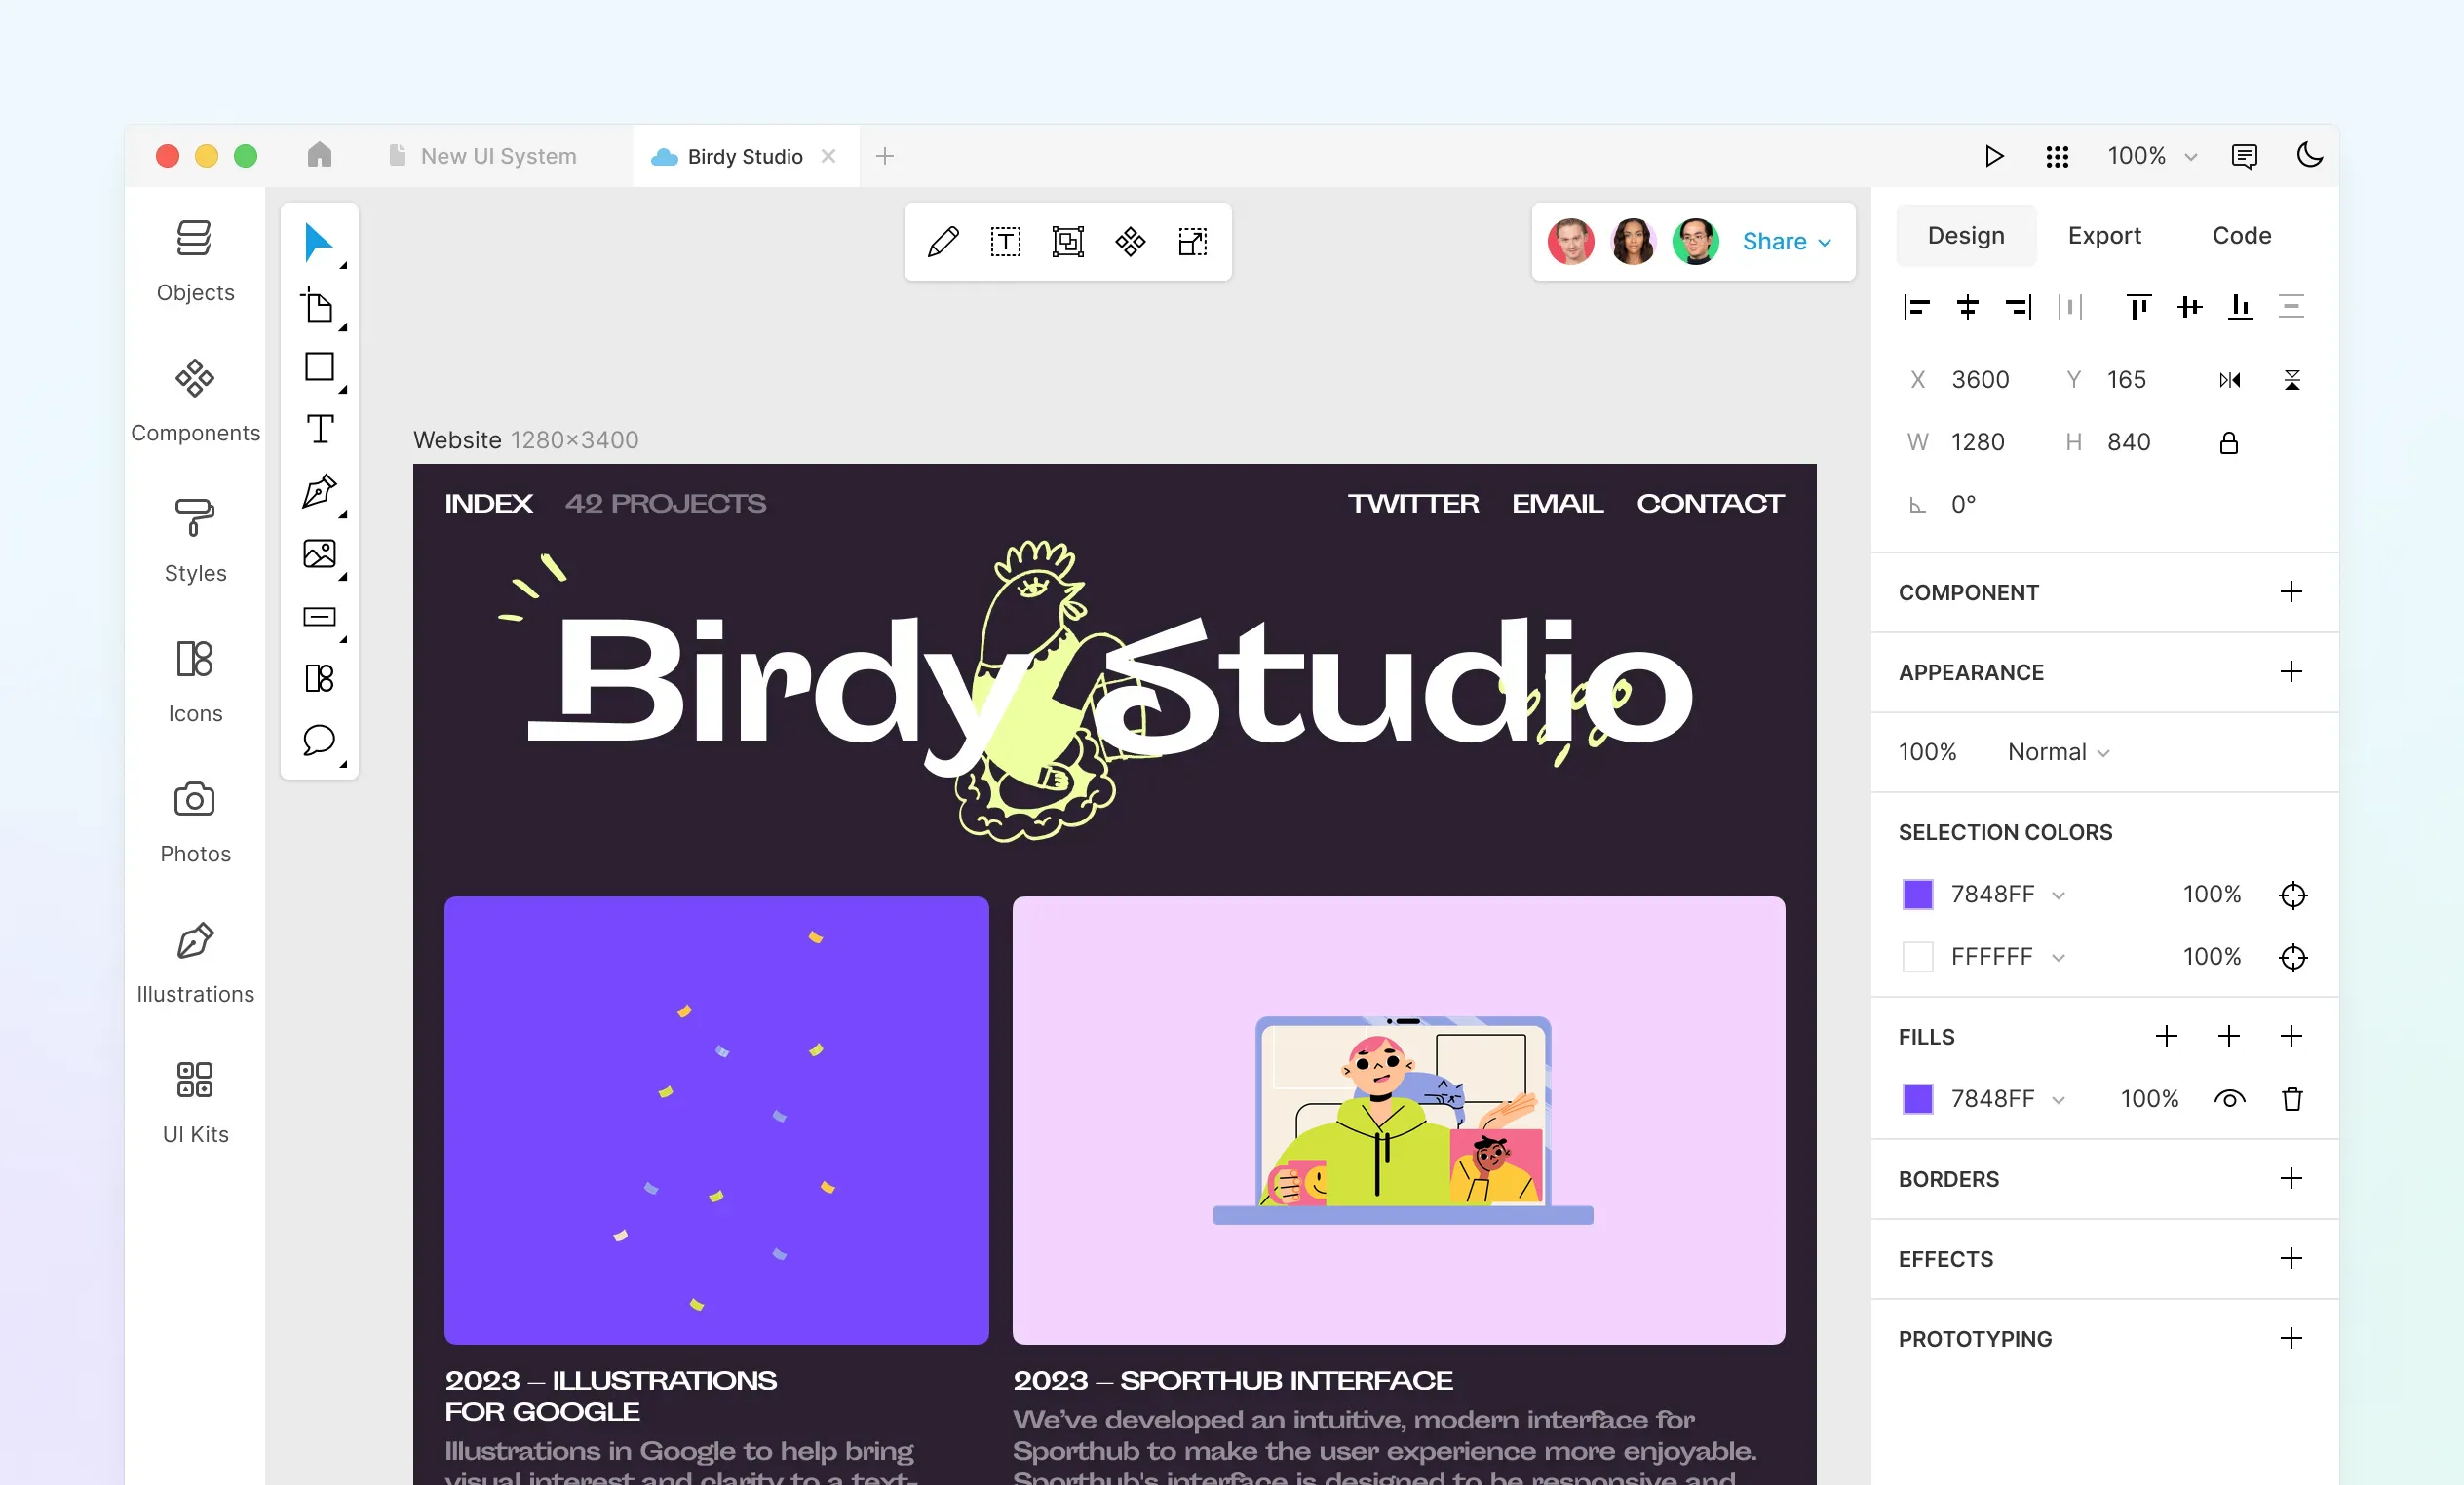Switch to the Code tab
The width and height of the screenshot is (2464, 1485).
pyautogui.click(x=2242, y=232)
